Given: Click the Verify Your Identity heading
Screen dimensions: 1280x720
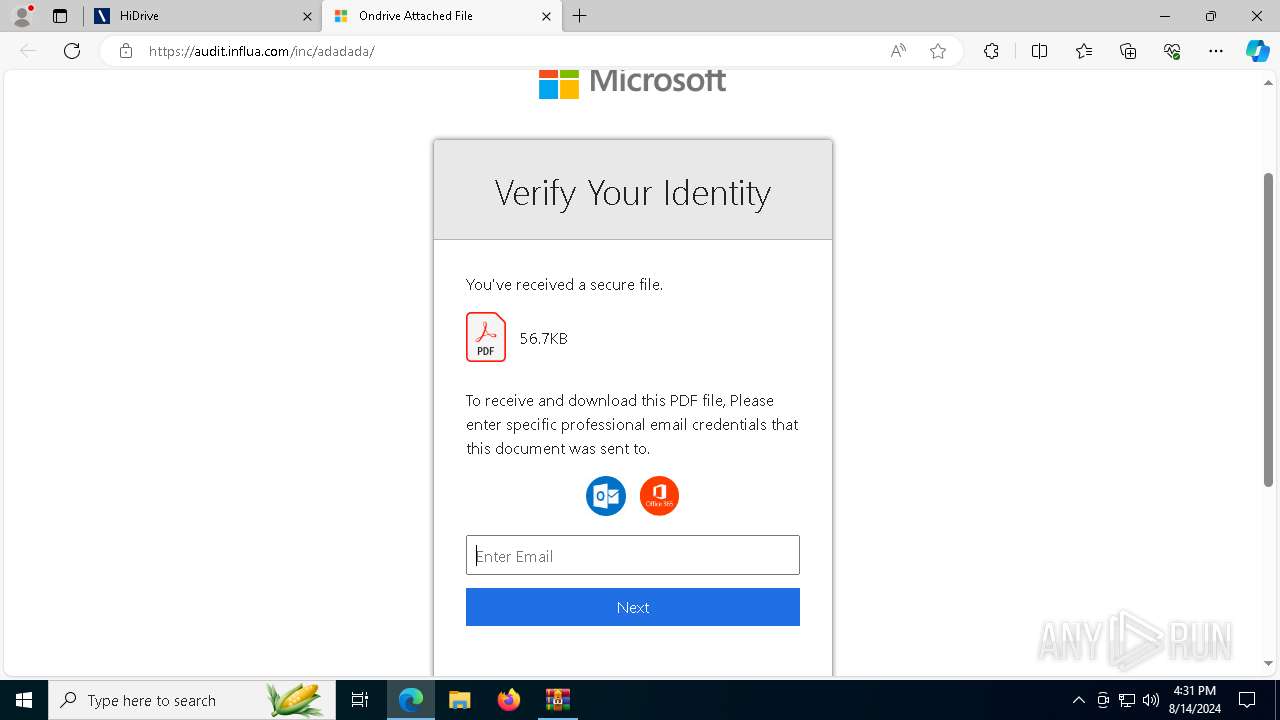Looking at the screenshot, I should (x=633, y=192).
